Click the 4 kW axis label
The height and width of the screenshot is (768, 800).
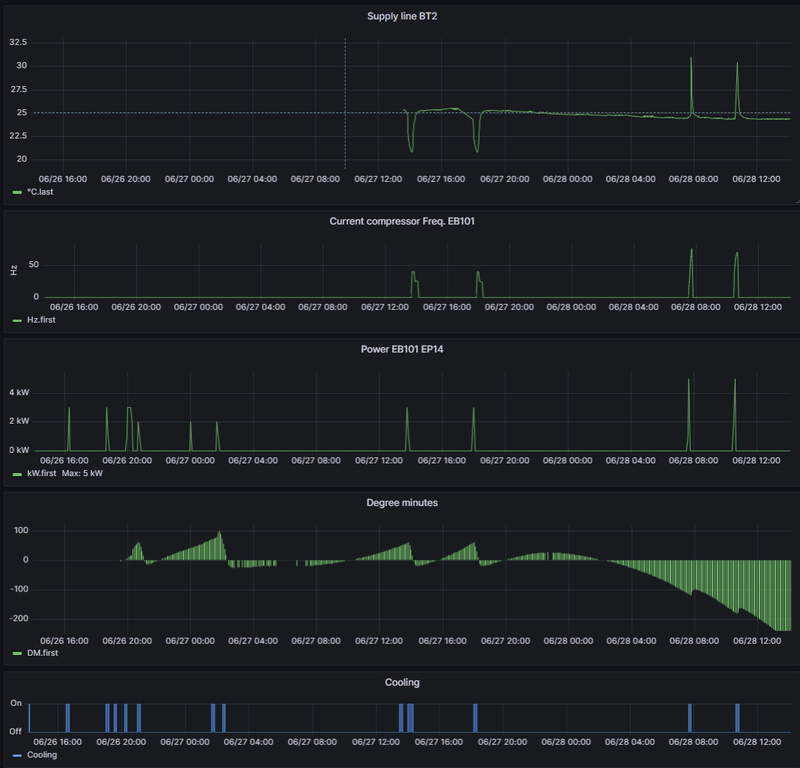19,392
